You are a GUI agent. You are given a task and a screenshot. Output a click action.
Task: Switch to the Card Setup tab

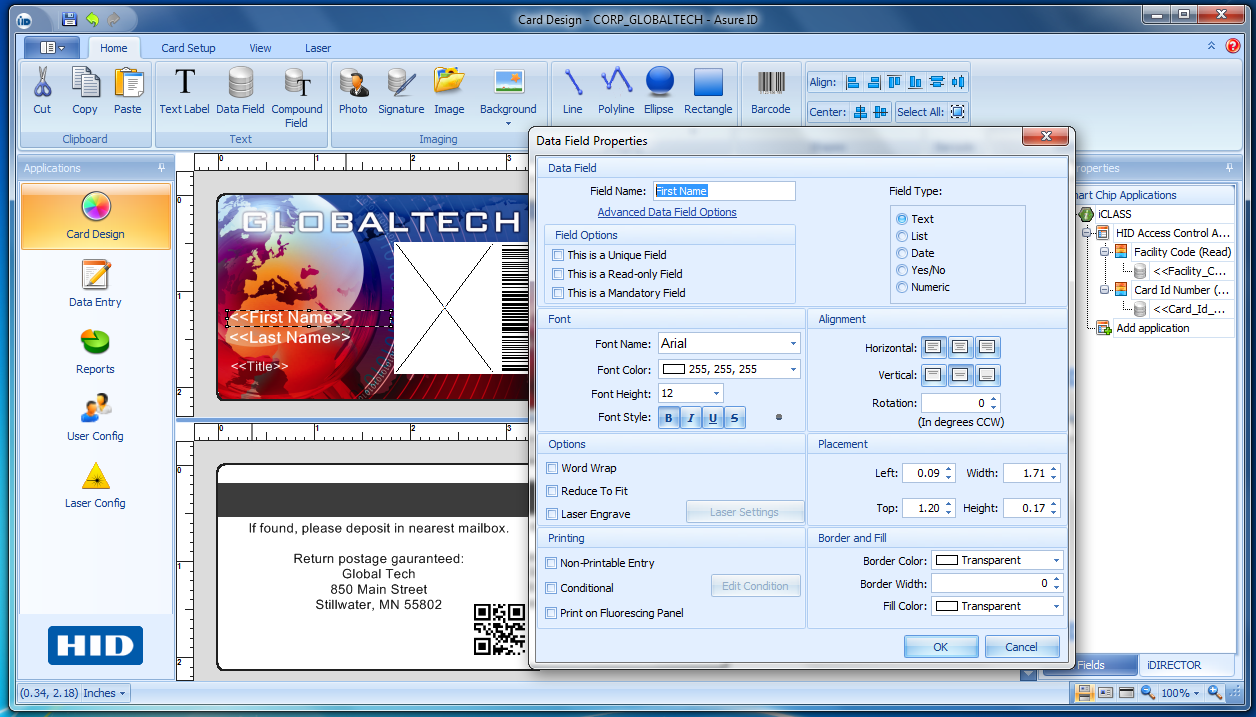pyautogui.click(x=188, y=48)
